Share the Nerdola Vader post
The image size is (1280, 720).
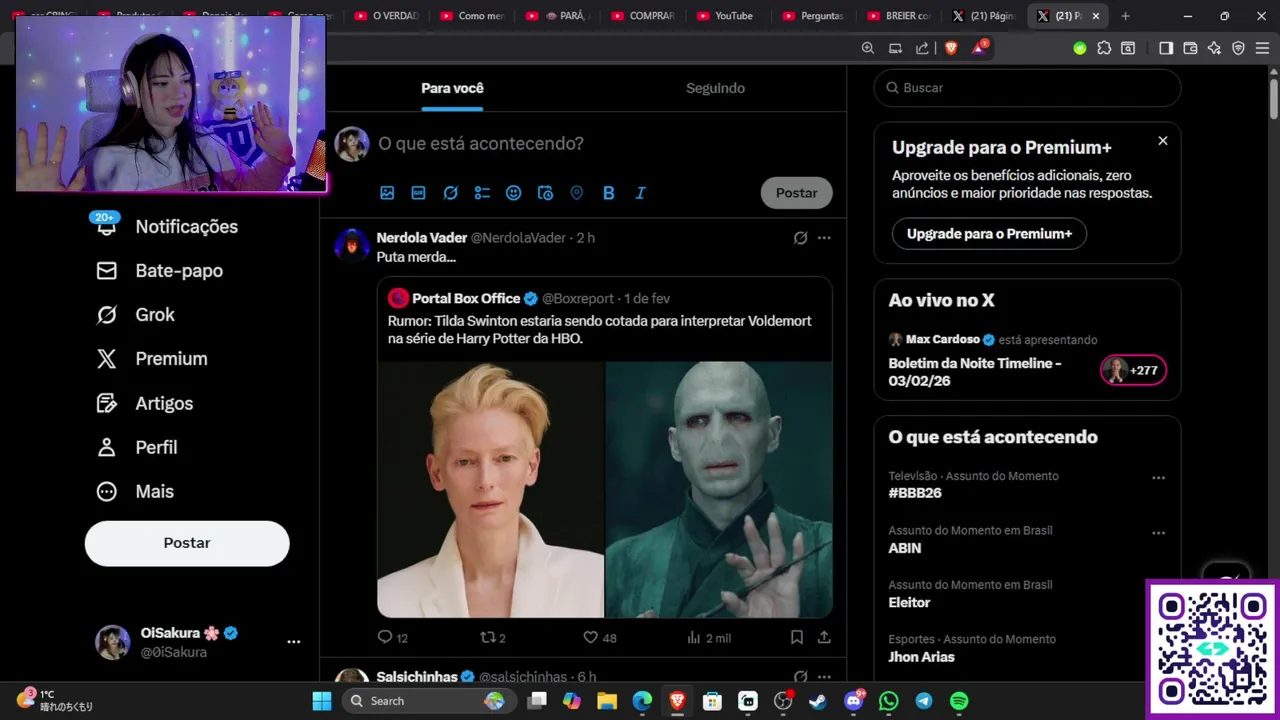(824, 637)
